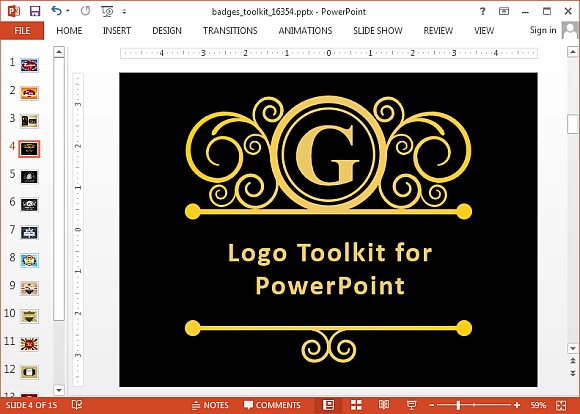Click the Undo arrow icon
The width and height of the screenshot is (580, 414).
tap(56, 11)
